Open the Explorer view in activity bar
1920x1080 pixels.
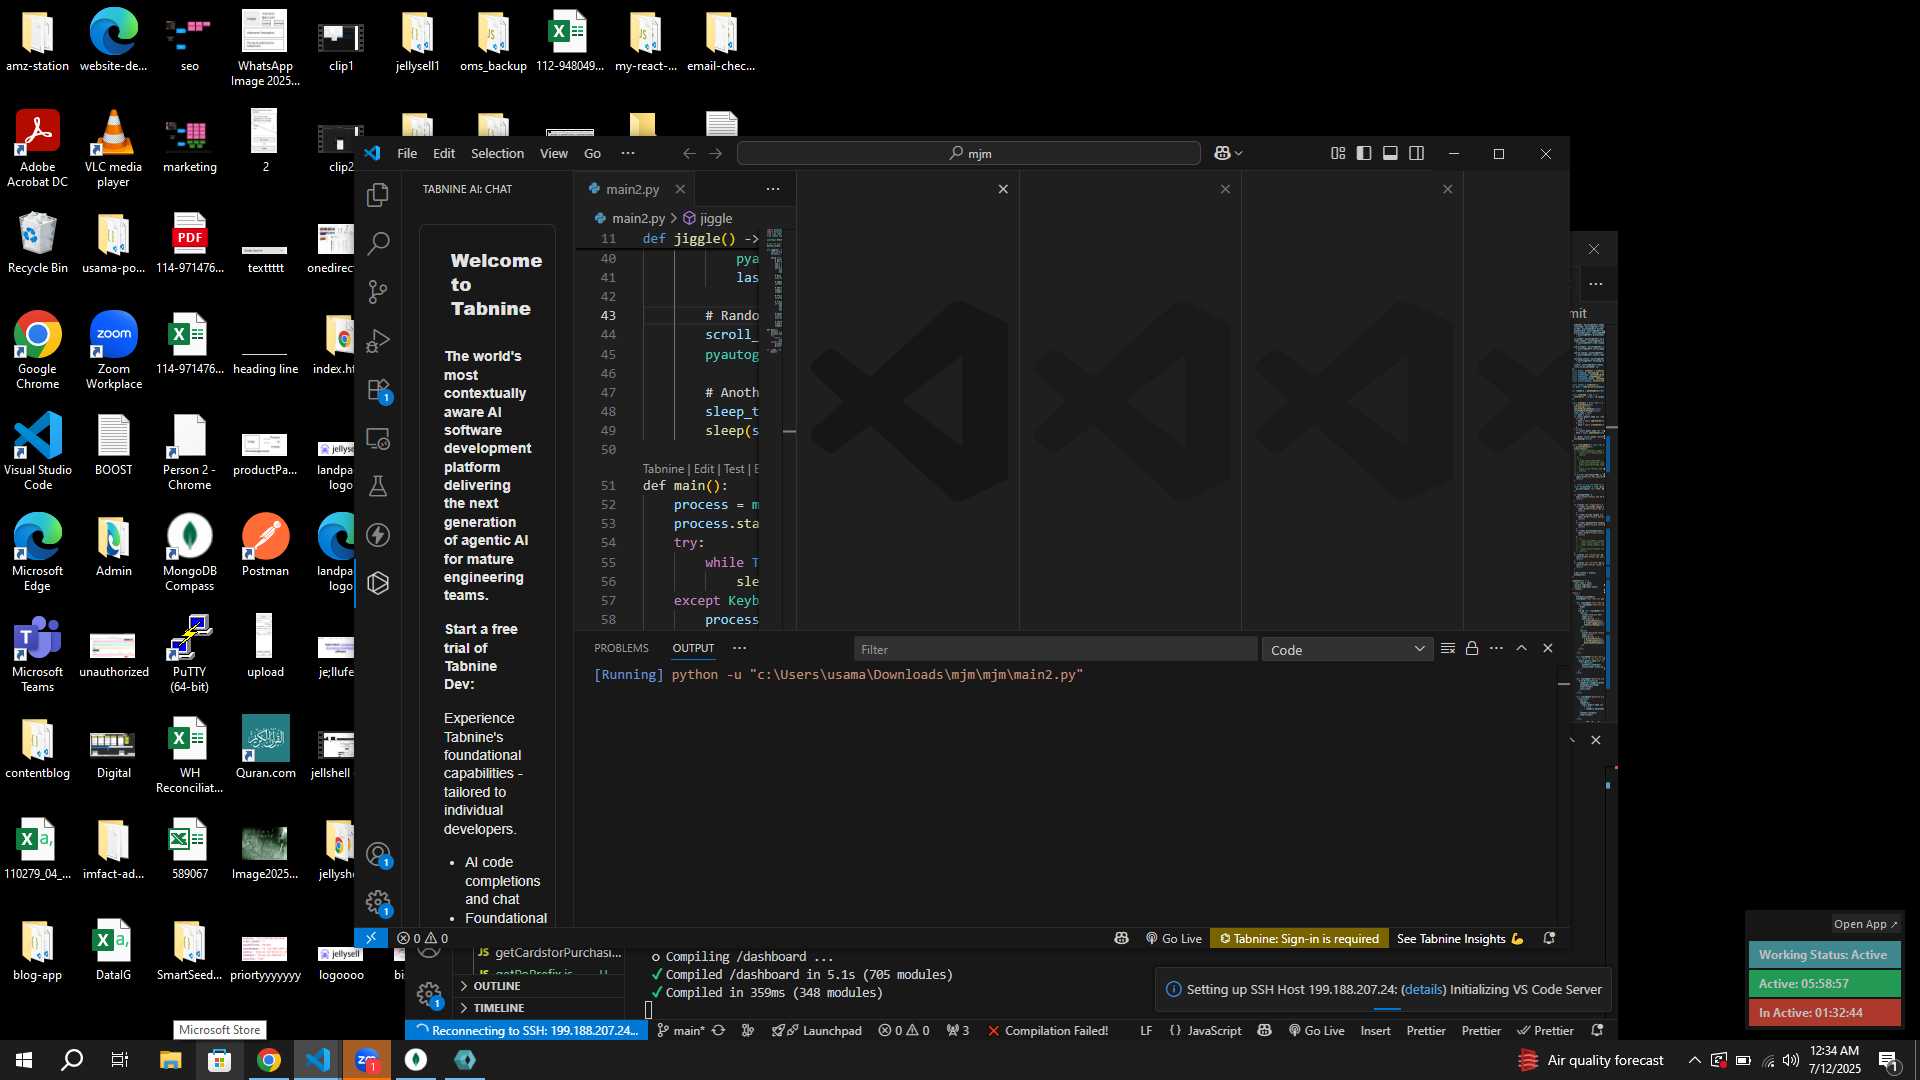(x=378, y=195)
